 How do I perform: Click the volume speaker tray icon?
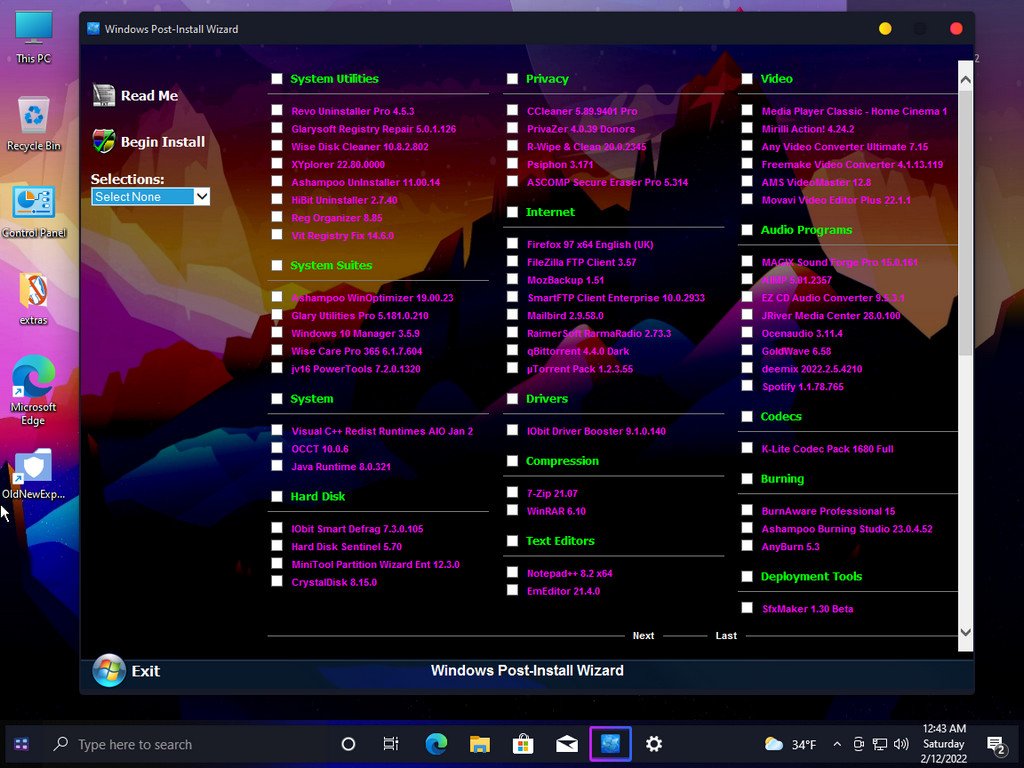tap(901, 744)
